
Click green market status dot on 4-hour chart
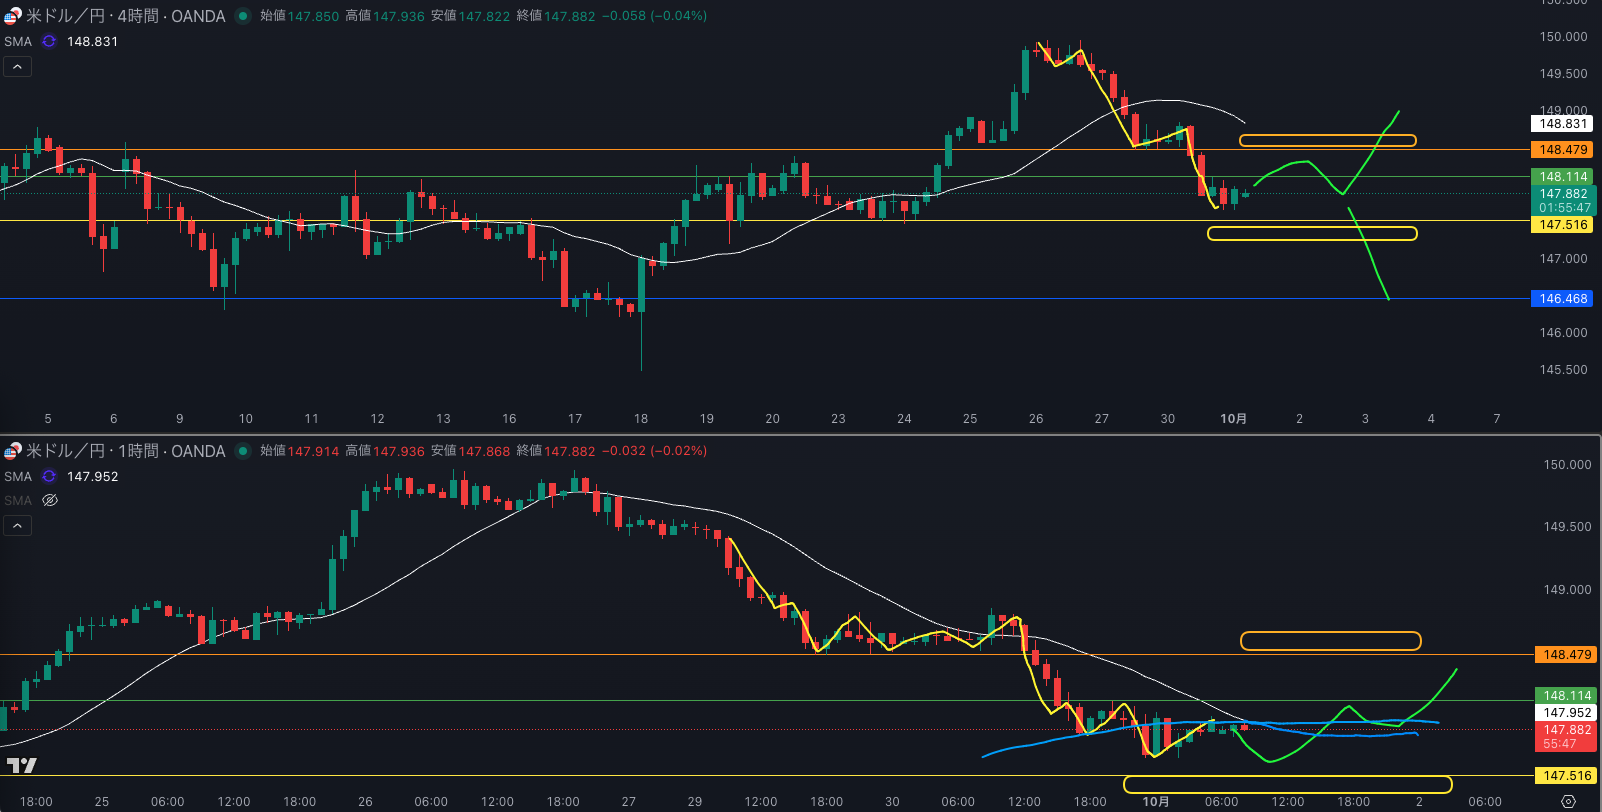243,16
